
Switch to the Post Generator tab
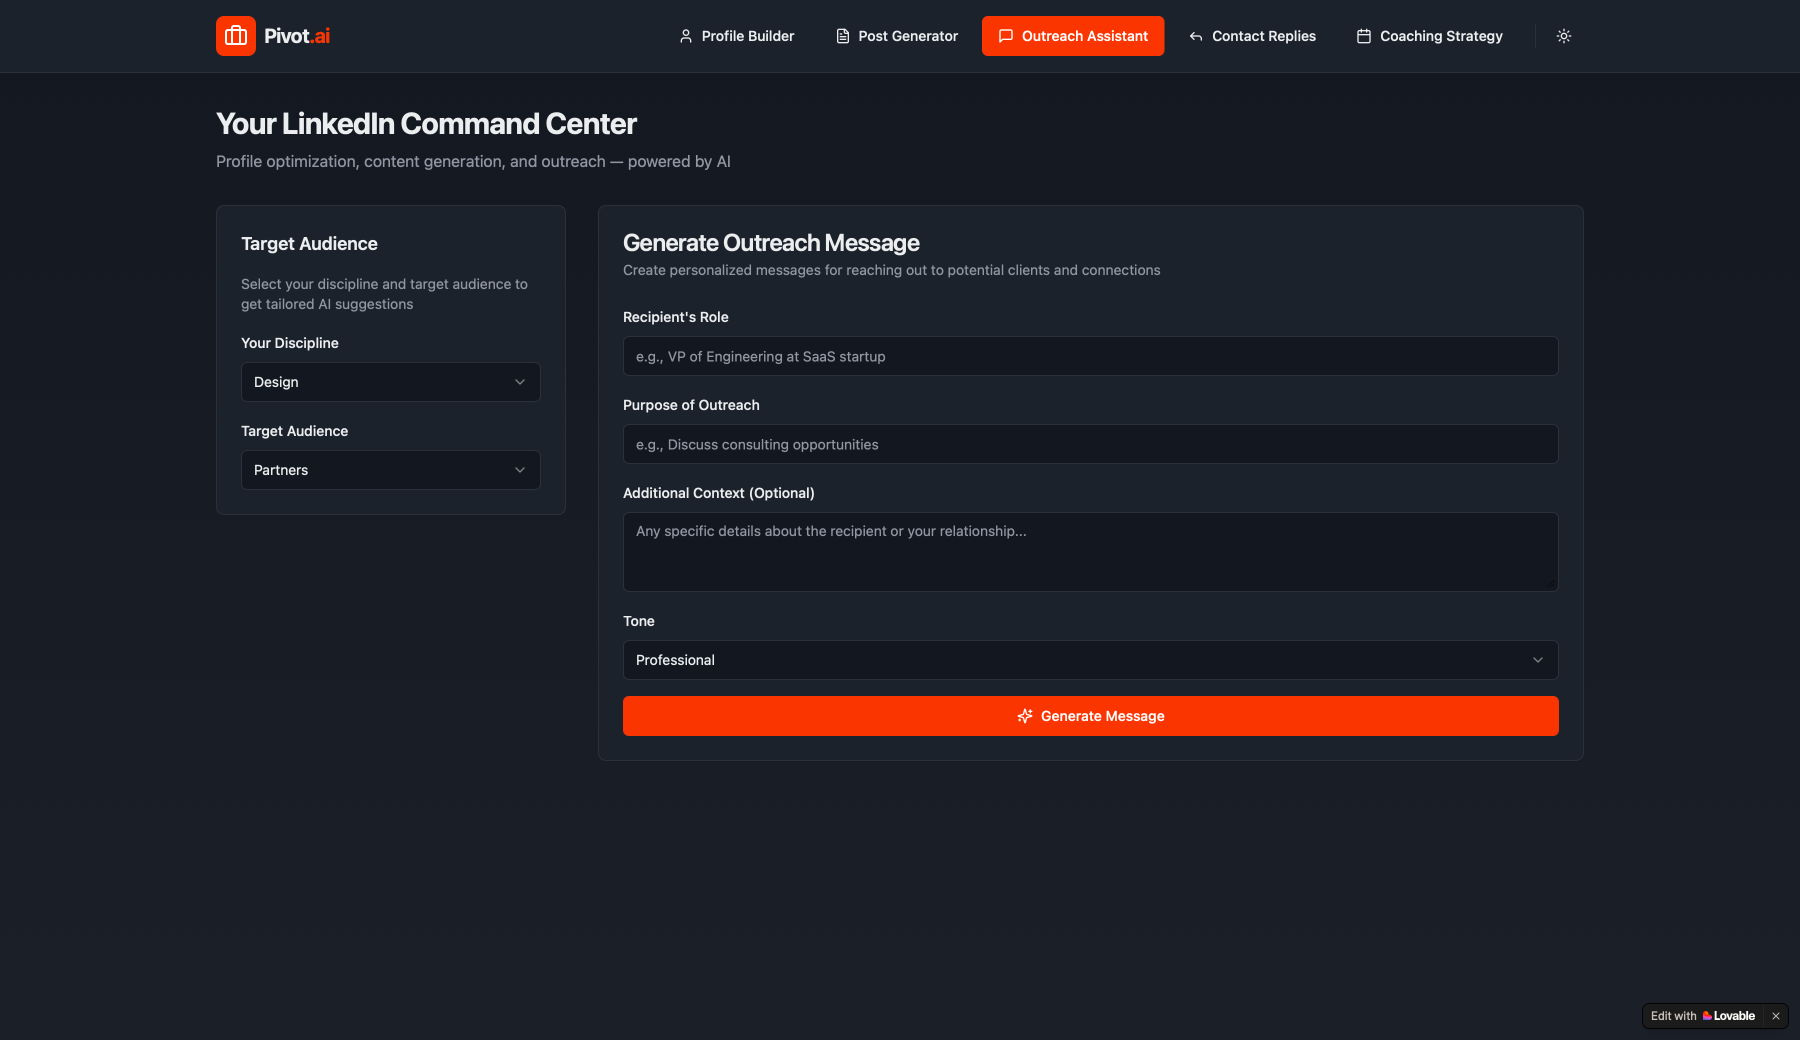point(896,36)
